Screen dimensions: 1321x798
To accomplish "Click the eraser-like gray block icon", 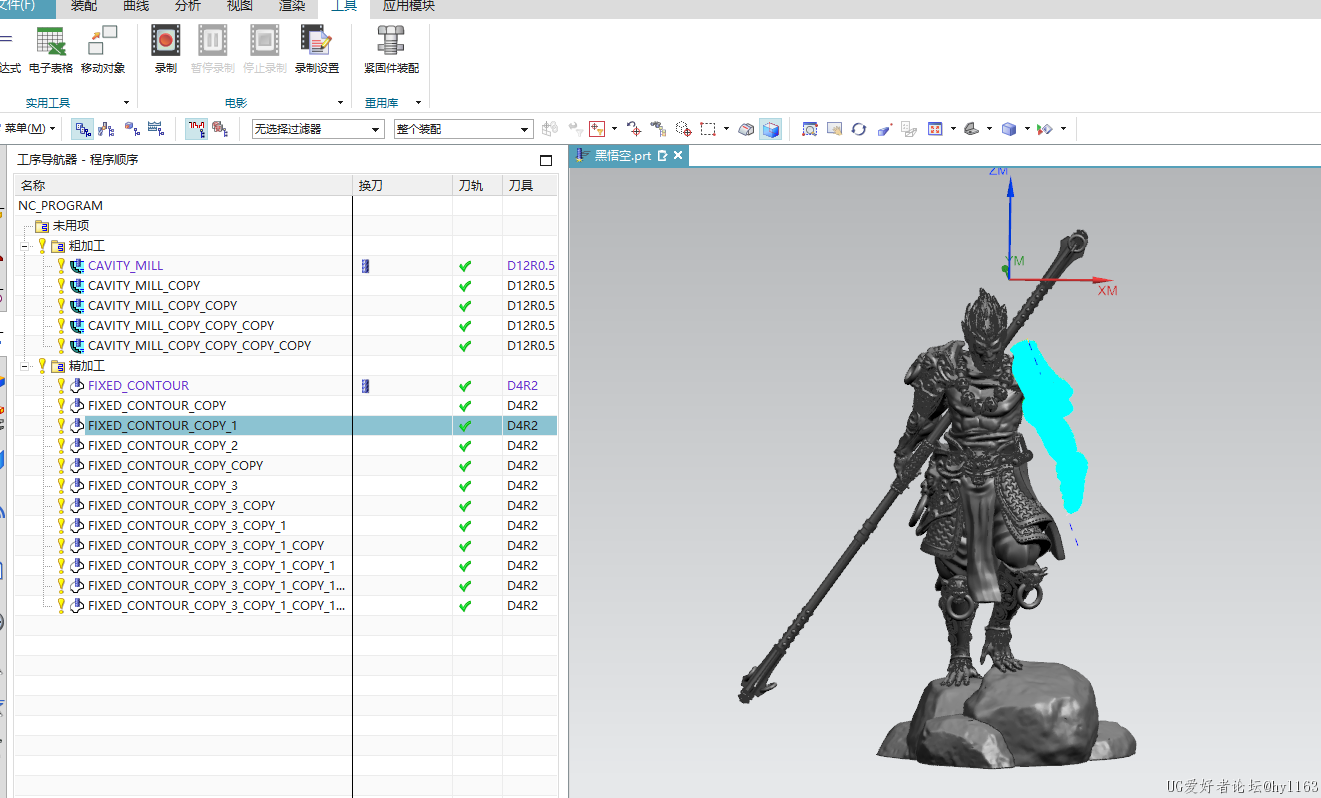I will tap(746, 129).
